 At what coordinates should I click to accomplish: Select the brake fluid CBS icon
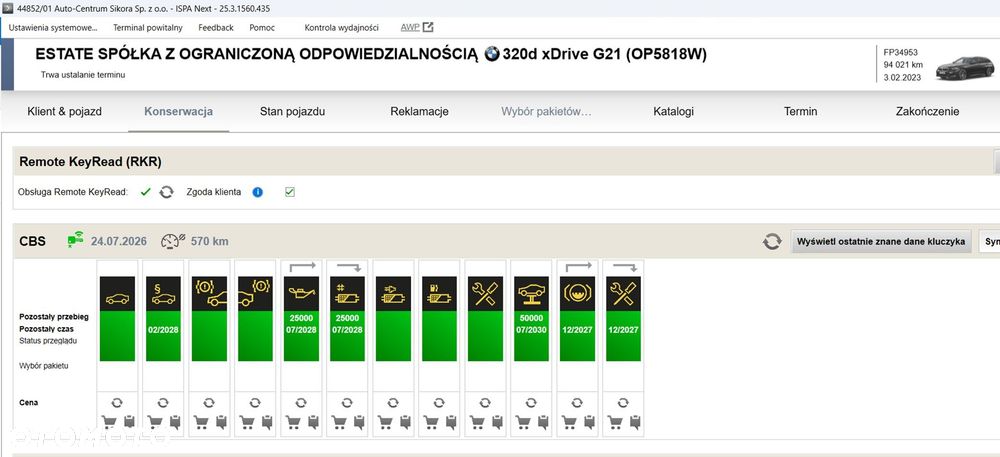coord(577,294)
